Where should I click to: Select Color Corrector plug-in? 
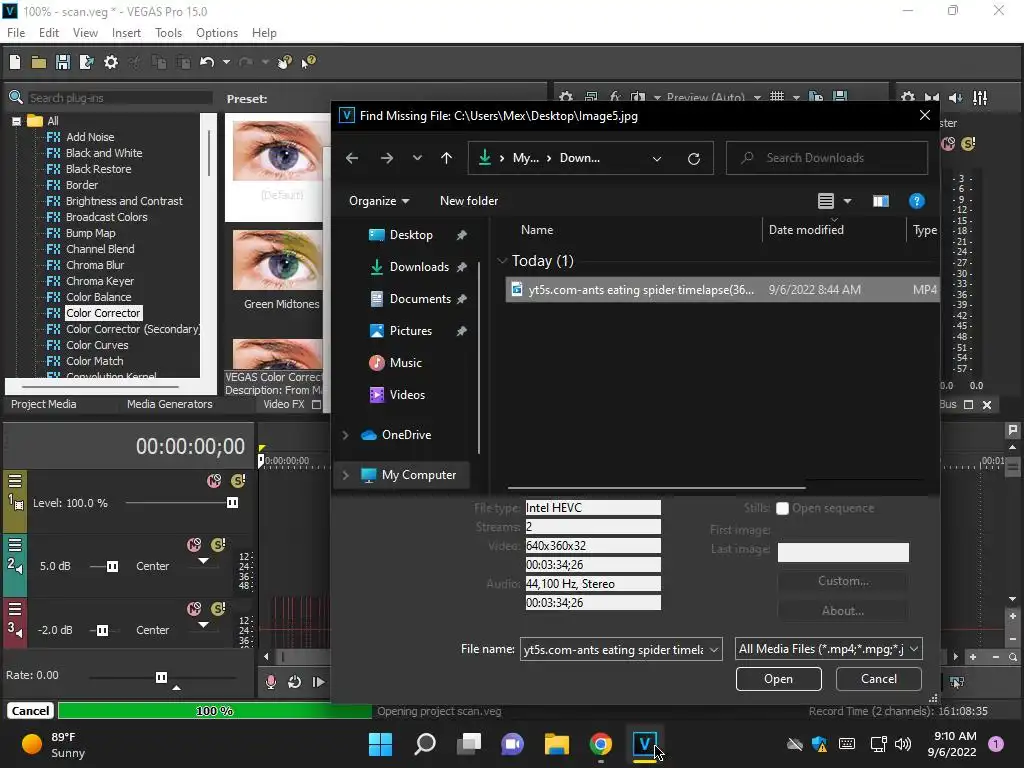click(x=103, y=313)
